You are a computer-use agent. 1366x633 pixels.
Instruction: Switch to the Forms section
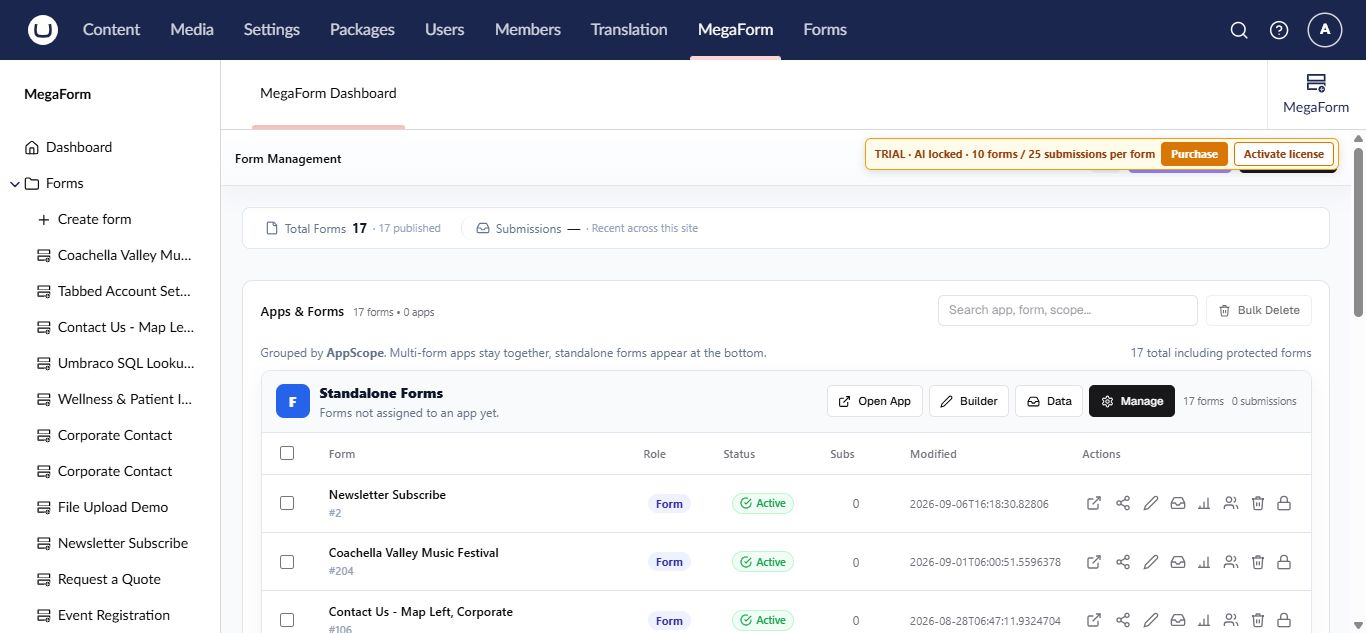tap(825, 30)
